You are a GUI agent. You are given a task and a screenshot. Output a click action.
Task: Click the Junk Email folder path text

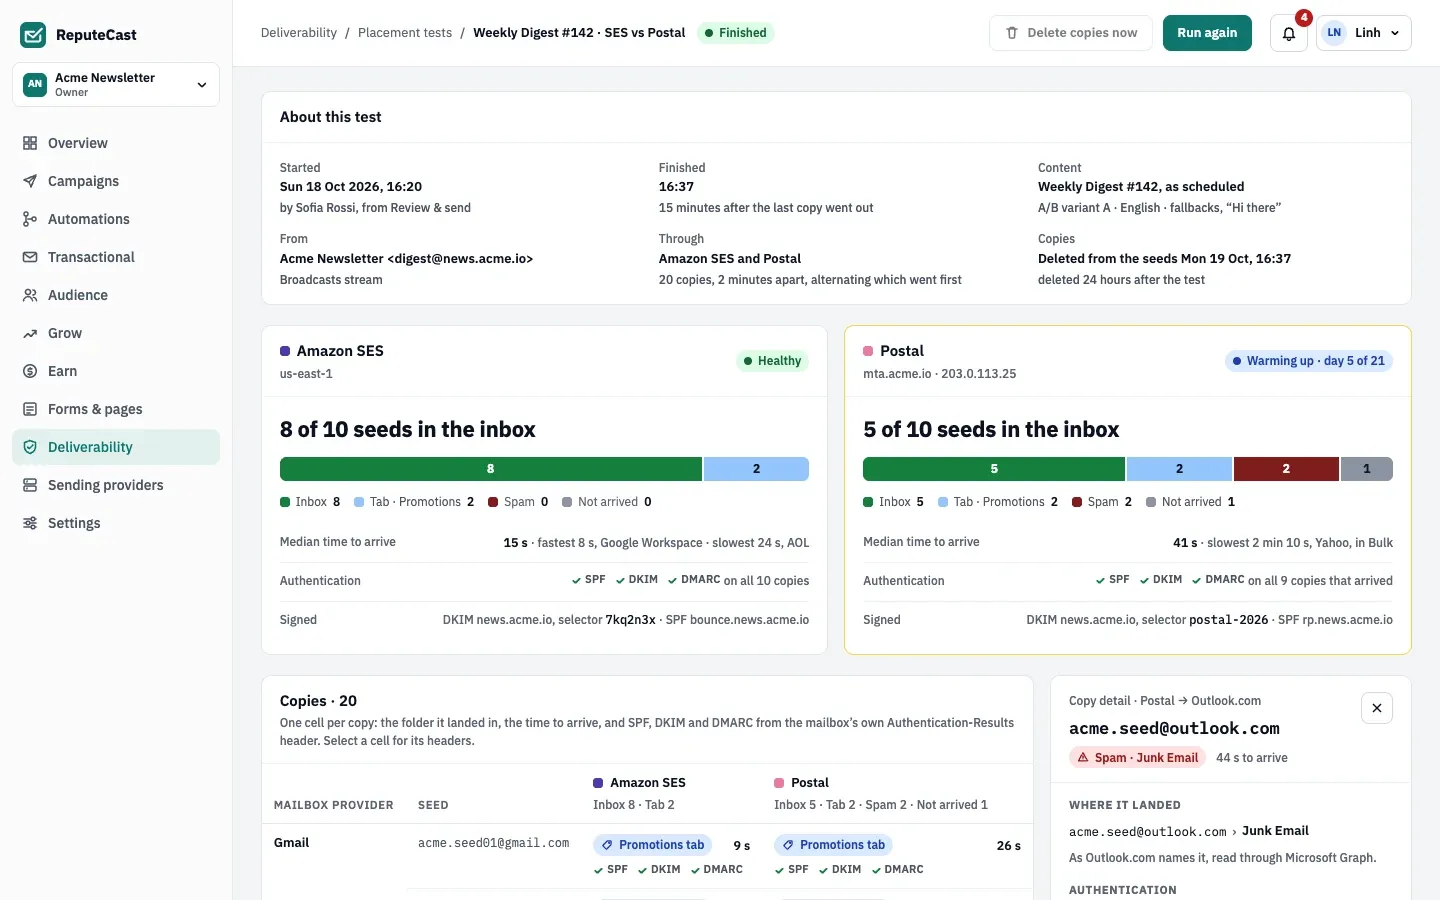pyautogui.click(x=1275, y=831)
